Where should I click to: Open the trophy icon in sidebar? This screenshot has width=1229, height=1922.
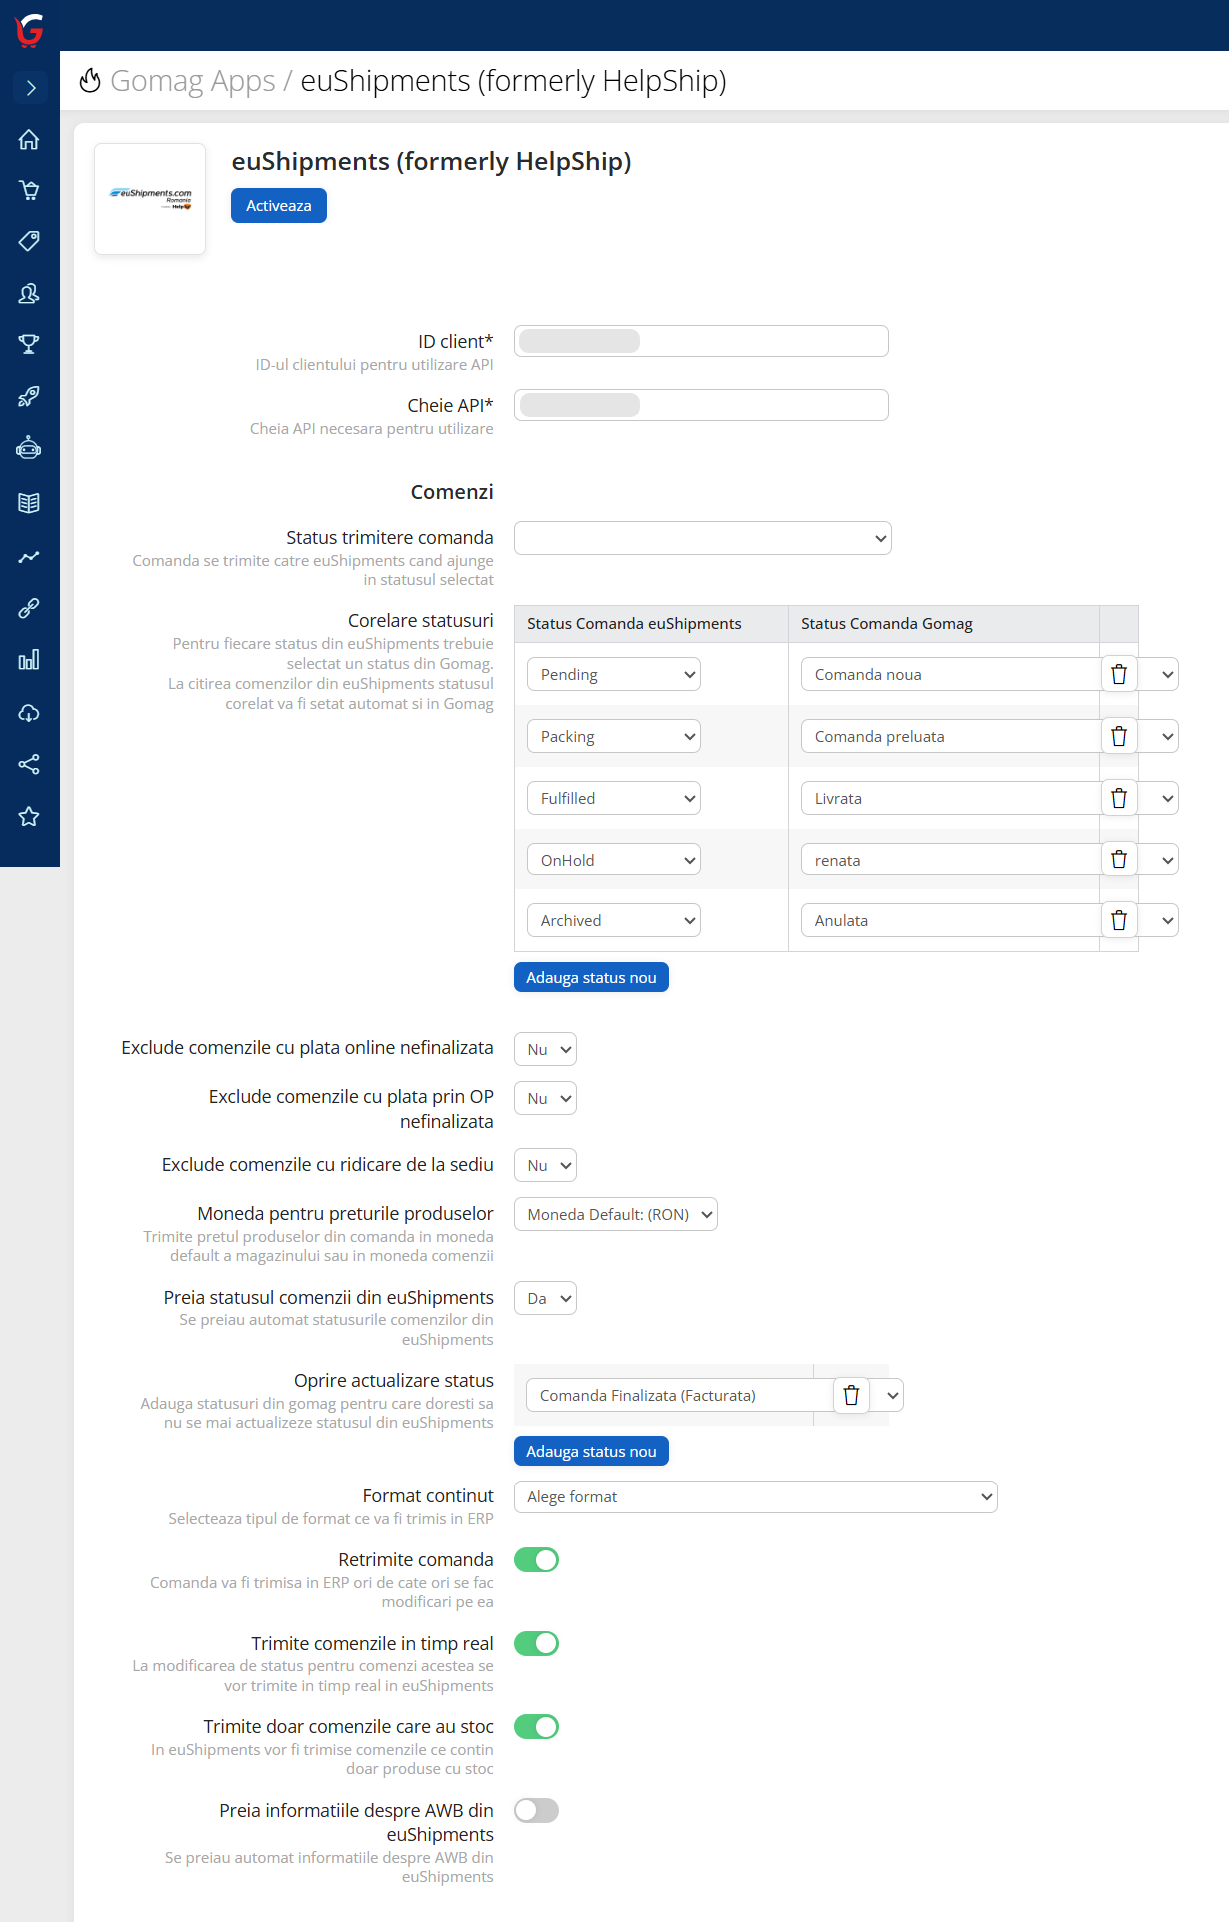pos(29,344)
